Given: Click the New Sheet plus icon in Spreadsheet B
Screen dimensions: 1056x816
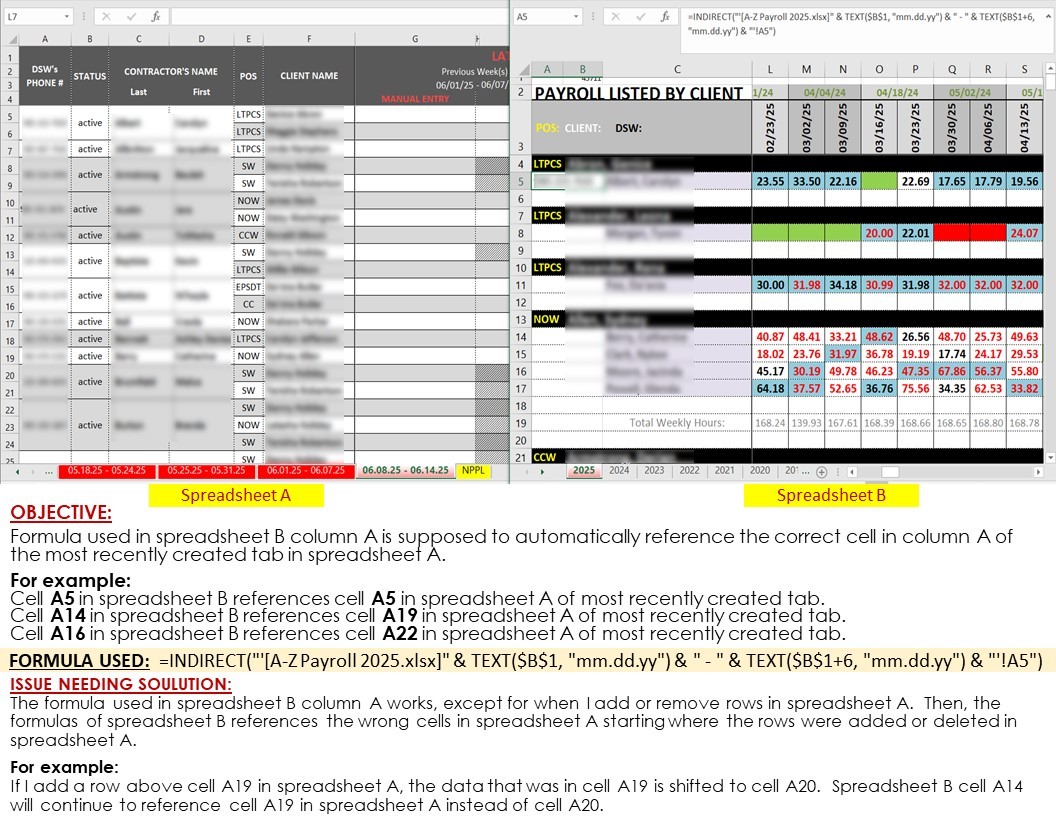Looking at the screenshot, I should point(819,470).
